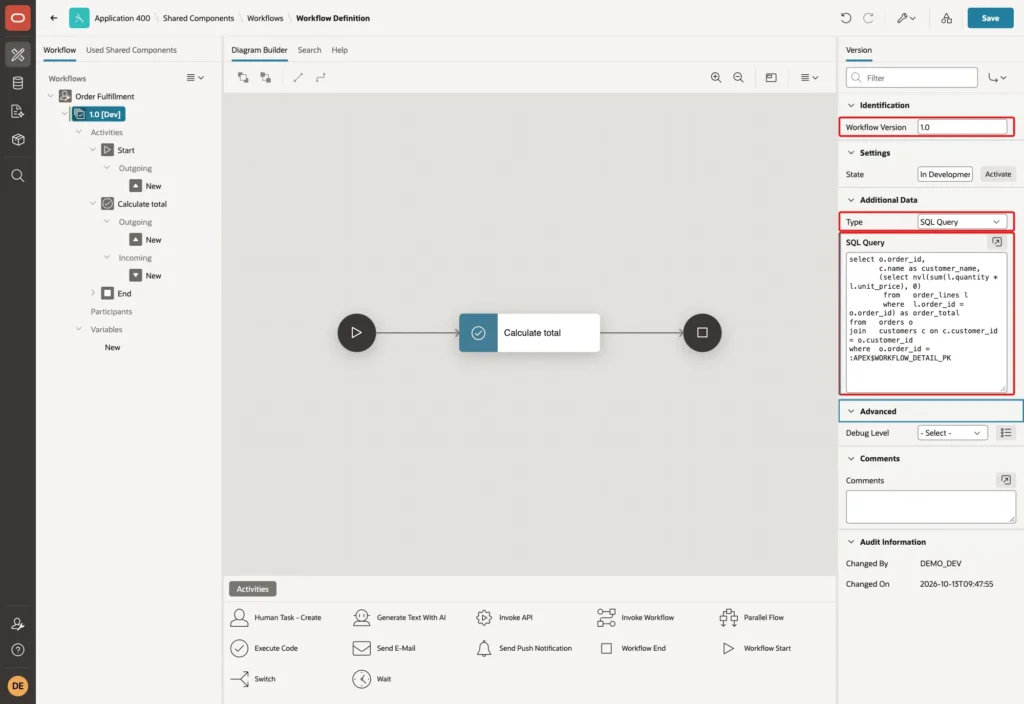
Task: Open Gallery cube icon in sidebar
Action: coord(18,140)
